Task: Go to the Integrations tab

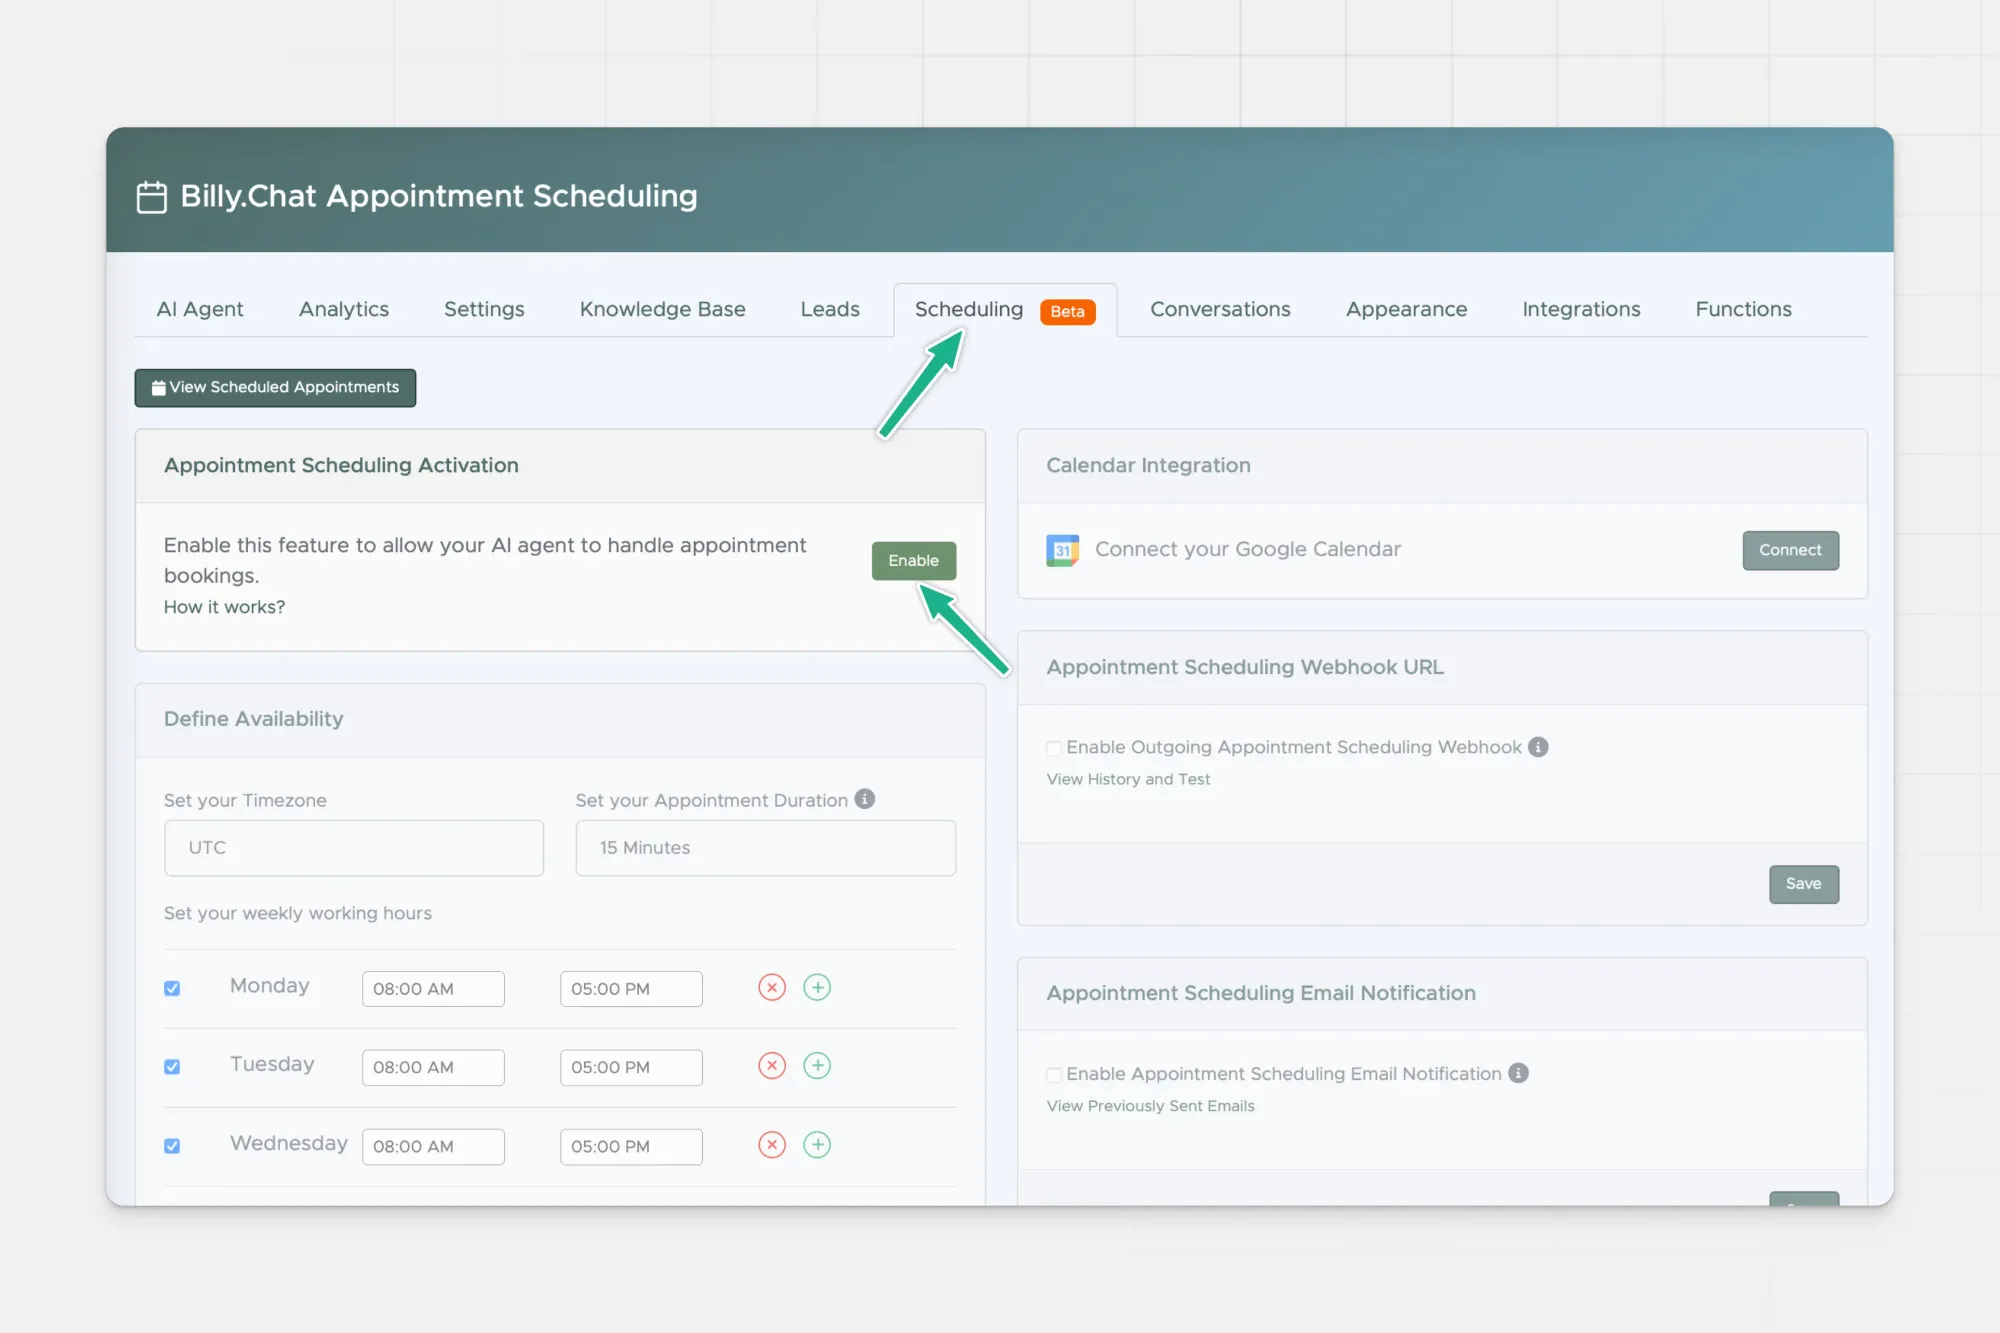Action: (x=1581, y=310)
